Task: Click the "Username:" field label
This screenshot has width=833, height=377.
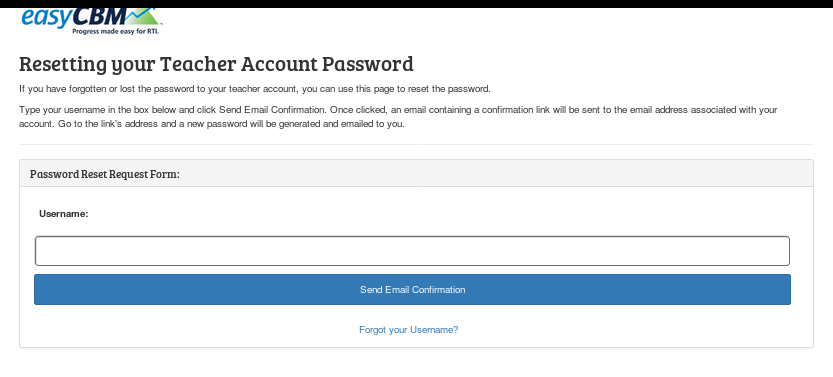Action: pyautogui.click(x=64, y=214)
